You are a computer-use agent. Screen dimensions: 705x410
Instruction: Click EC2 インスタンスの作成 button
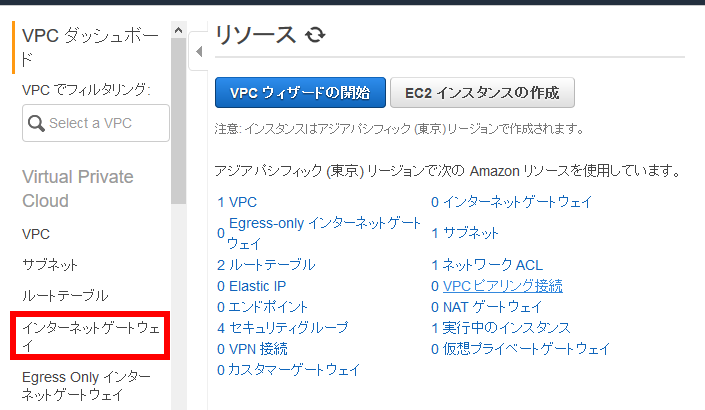482,93
